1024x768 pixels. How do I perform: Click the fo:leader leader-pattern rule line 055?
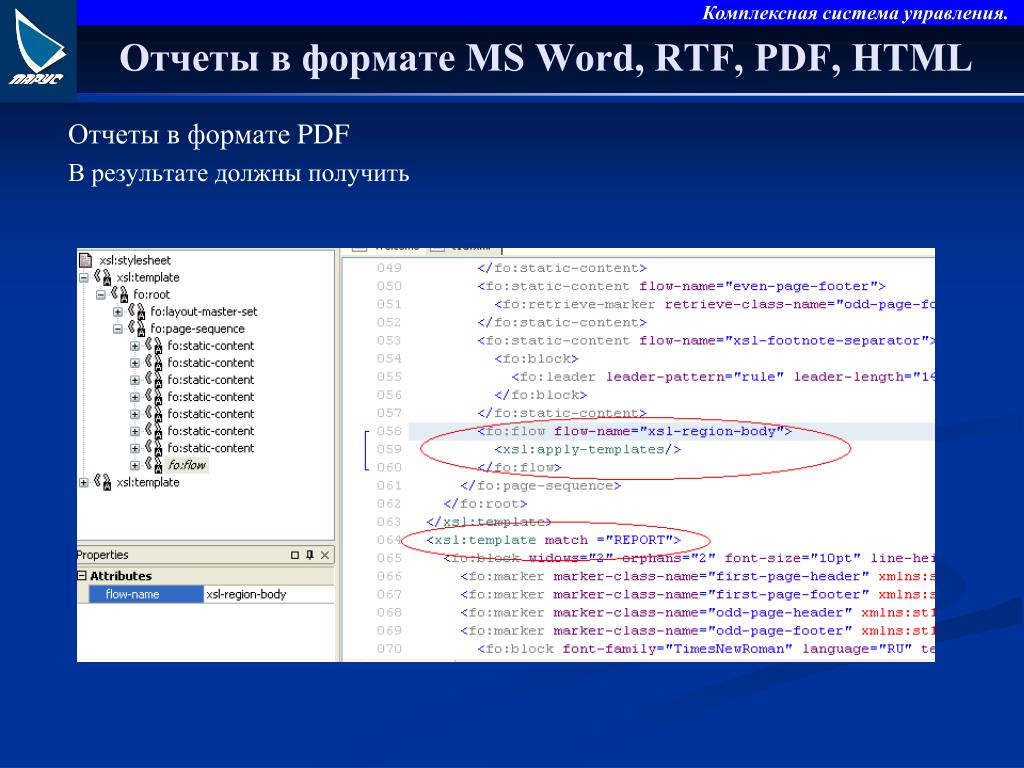[x=723, y=377]
